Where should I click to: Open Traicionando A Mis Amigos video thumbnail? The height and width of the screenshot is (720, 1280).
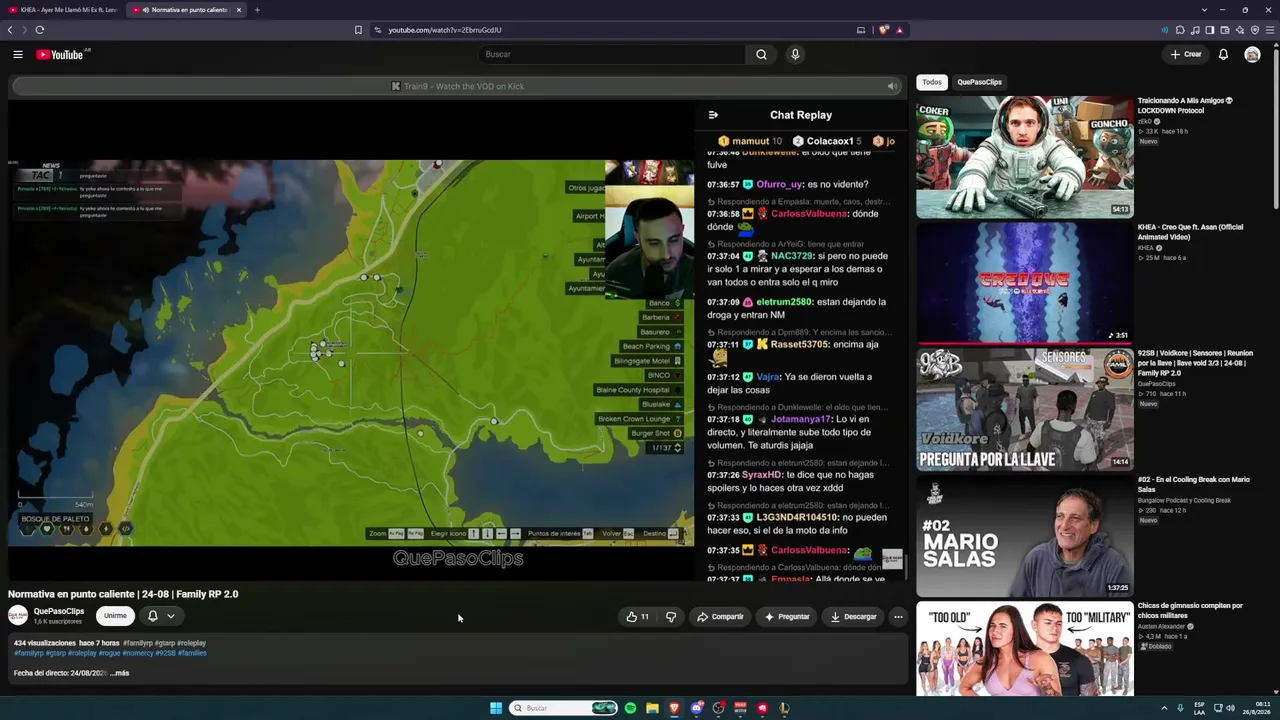[x=1025, y=157]
